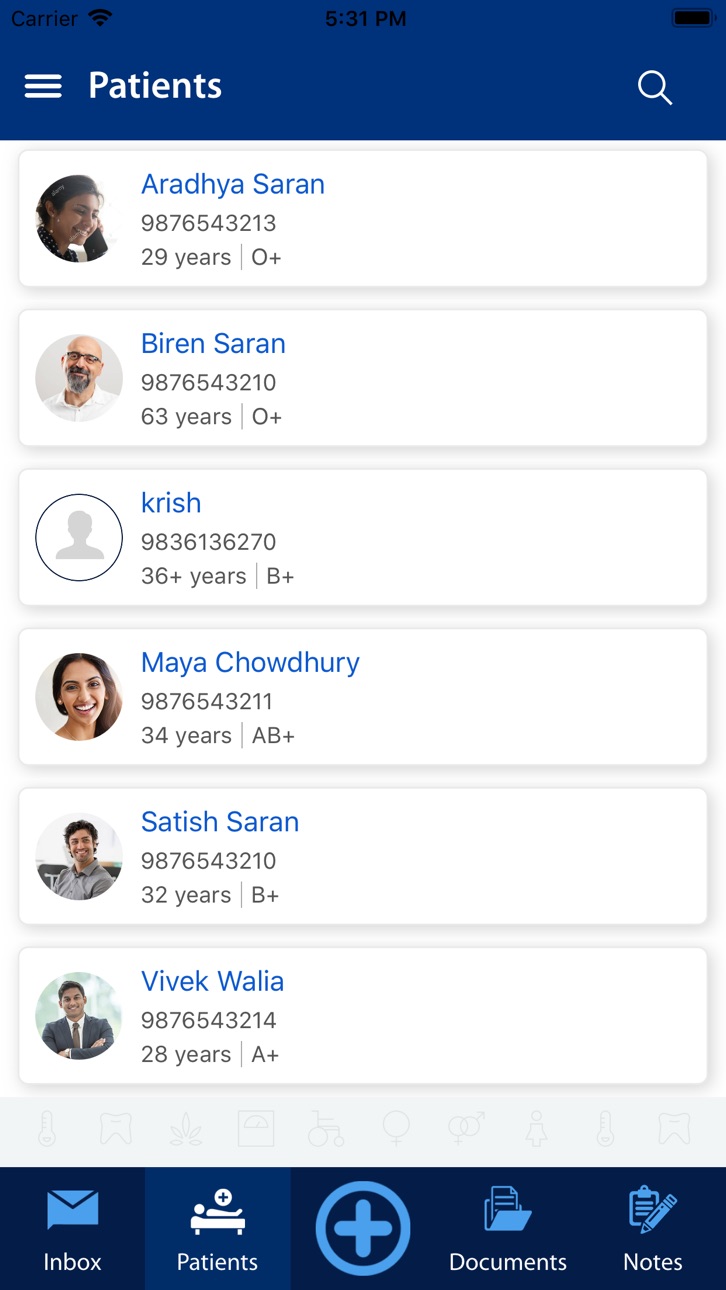This screenshot has height=1290, width=726.
Task: Open Vivek Walia's profile photo
Action: 79,1016
